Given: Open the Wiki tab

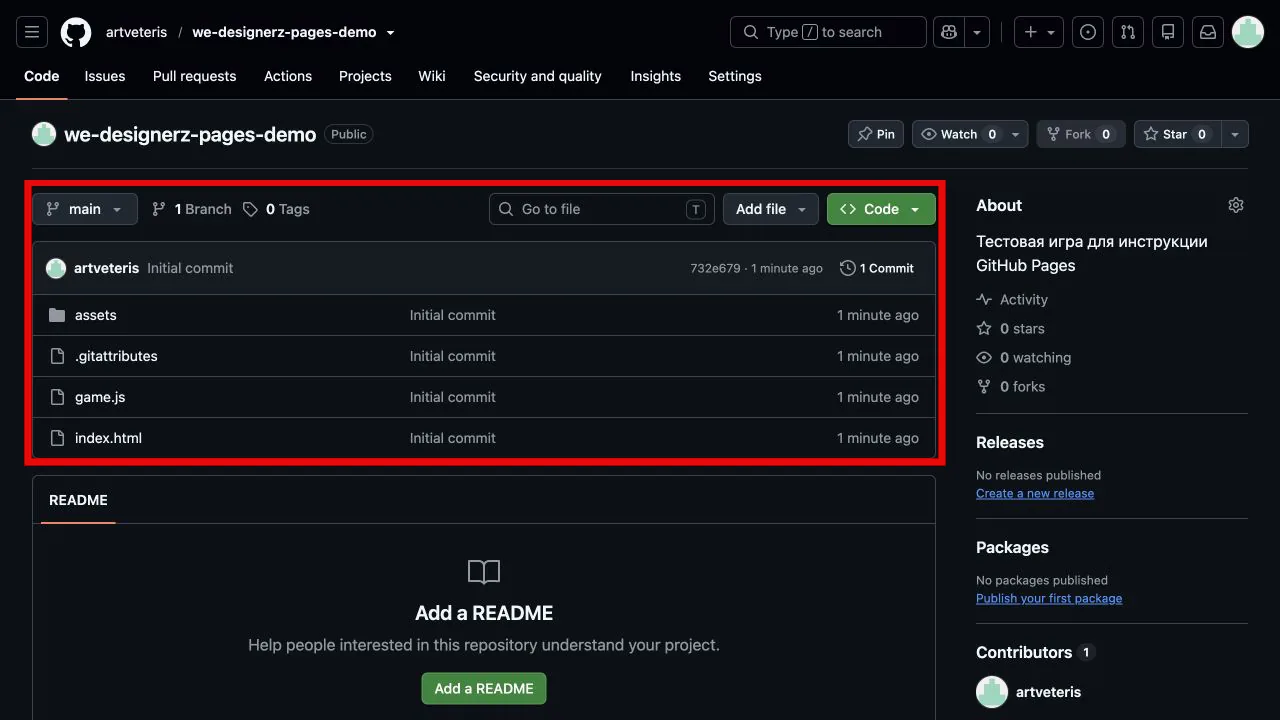Looking at the screenshot, I should [432, 76].
